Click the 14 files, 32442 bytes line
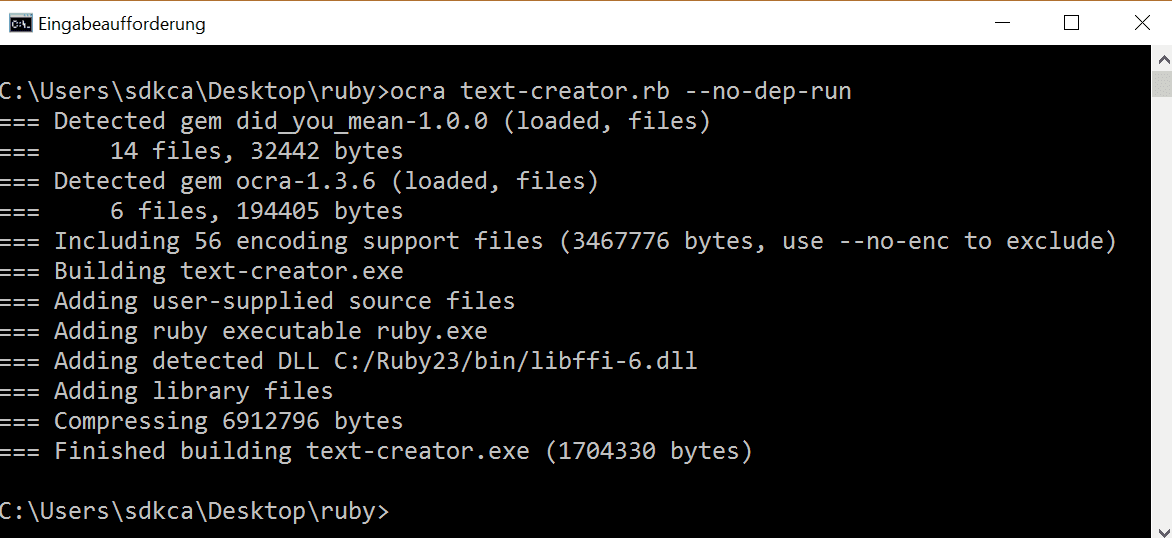Image resolution: width=1172 pixels, height=538 pixels. 202,151
